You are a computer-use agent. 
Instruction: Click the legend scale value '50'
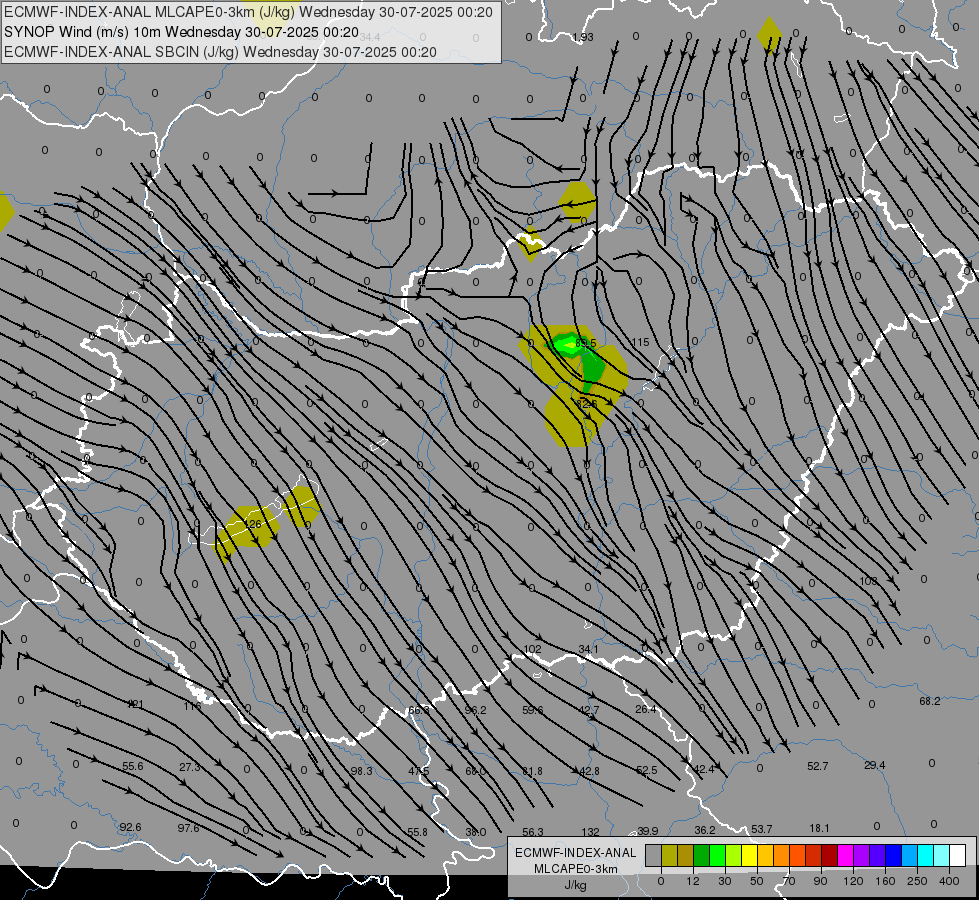756,881
